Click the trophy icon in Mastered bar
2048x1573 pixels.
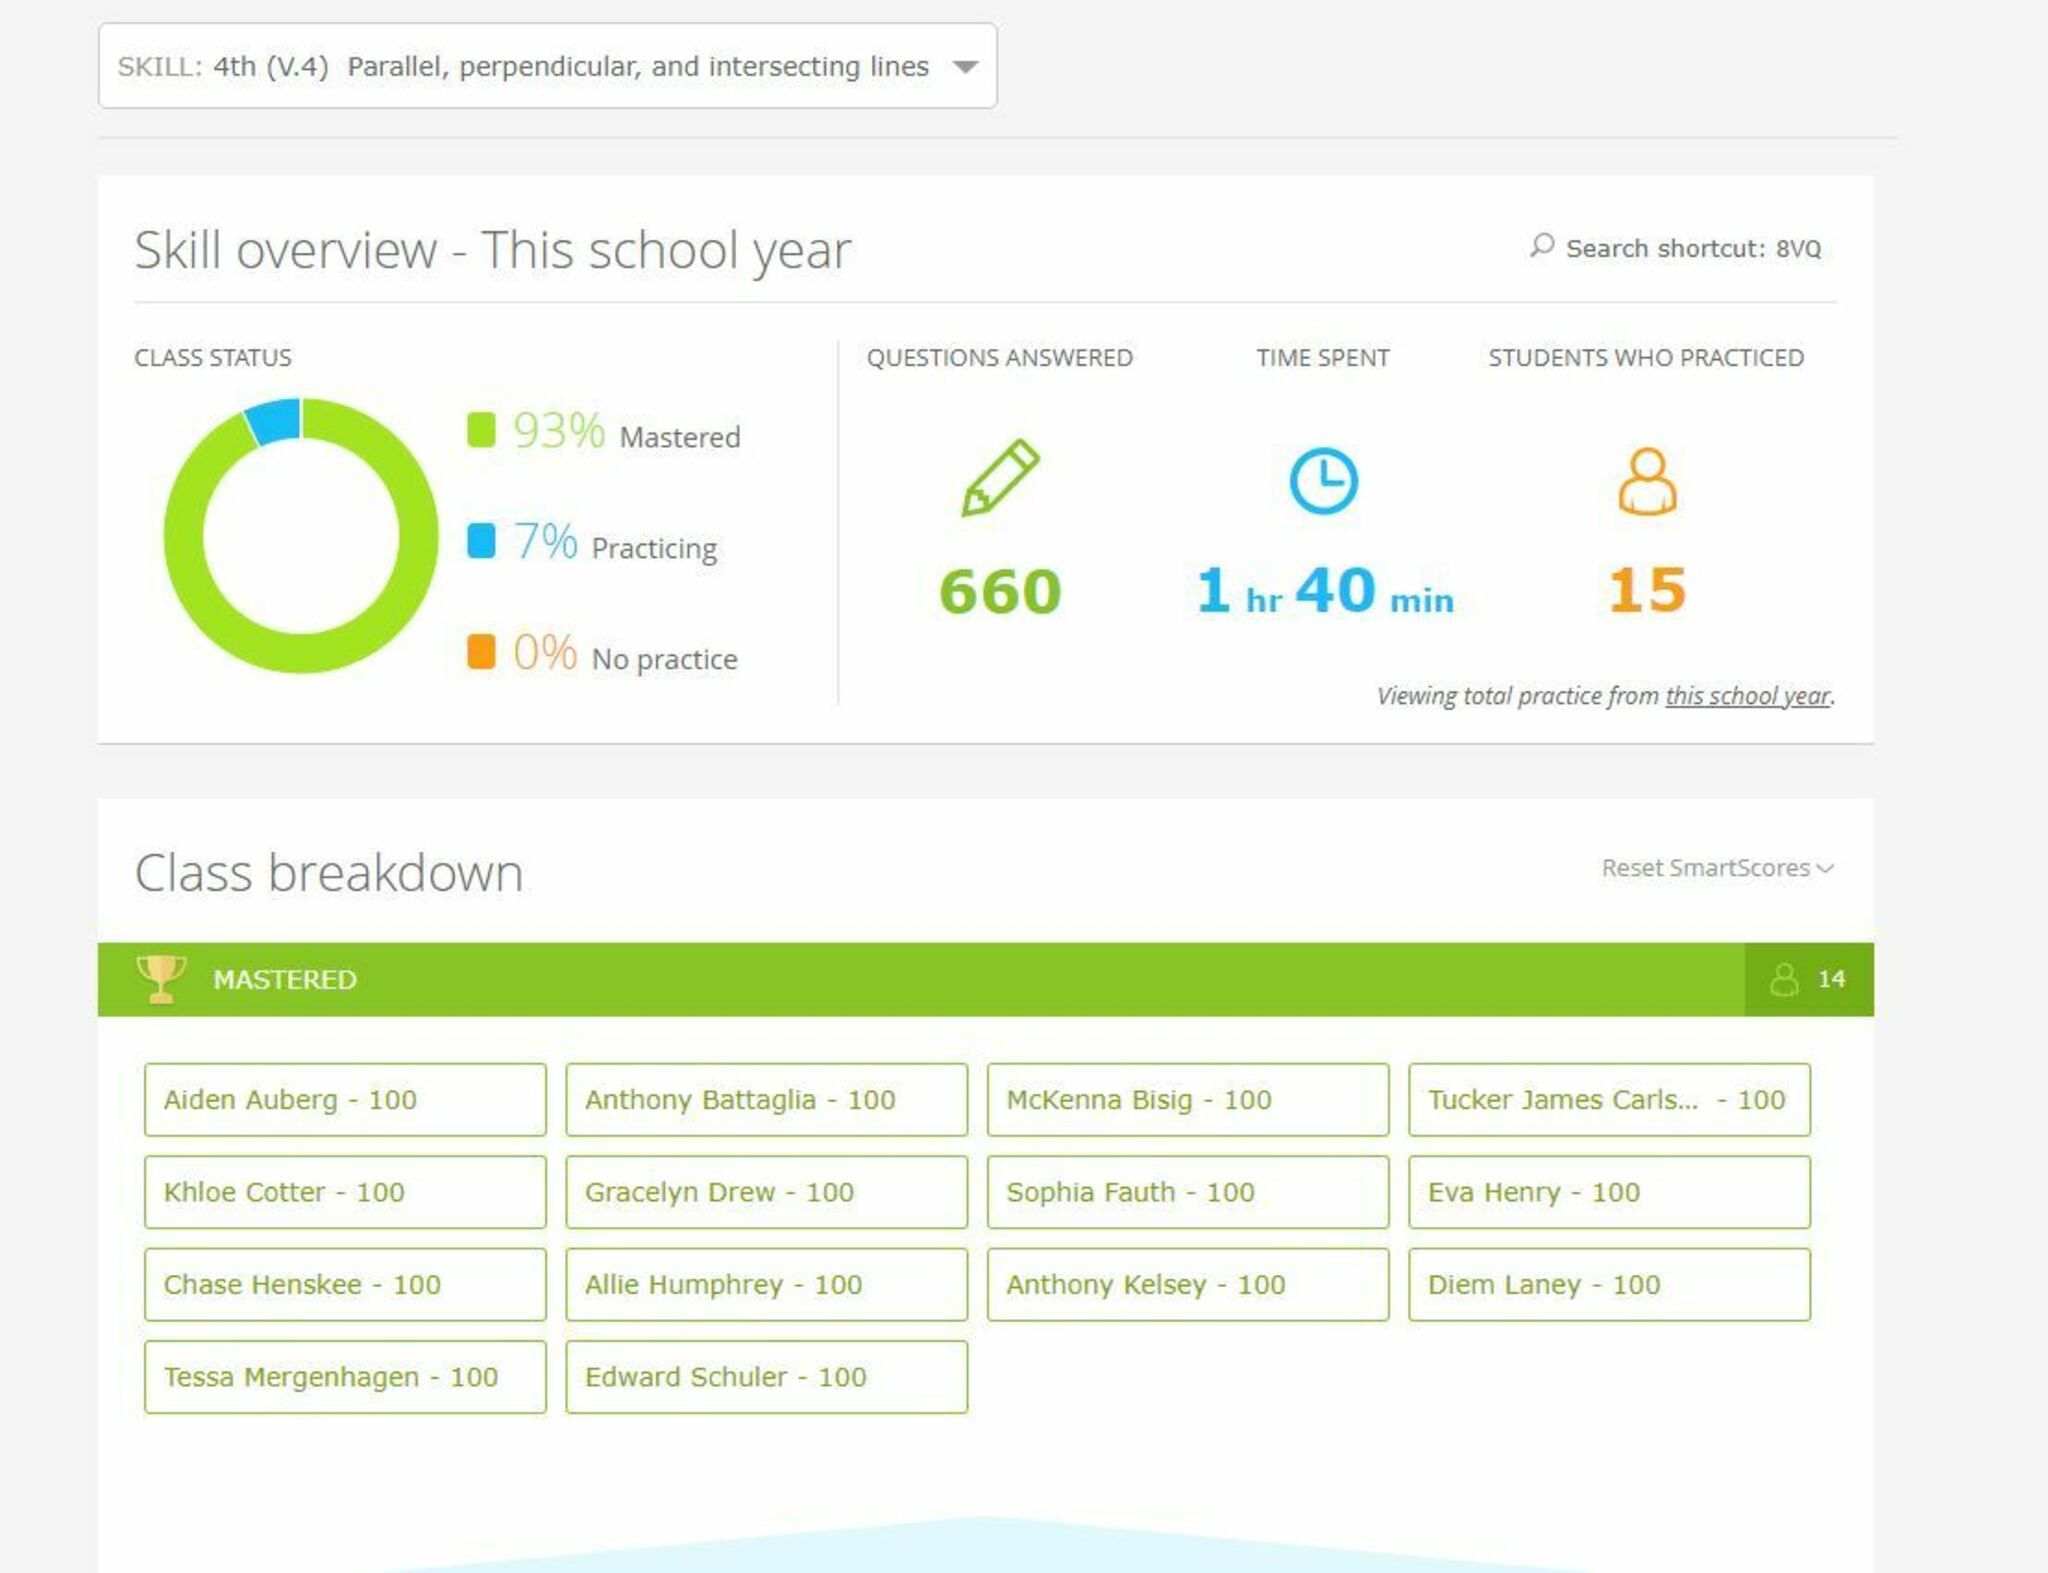[160, 978]
